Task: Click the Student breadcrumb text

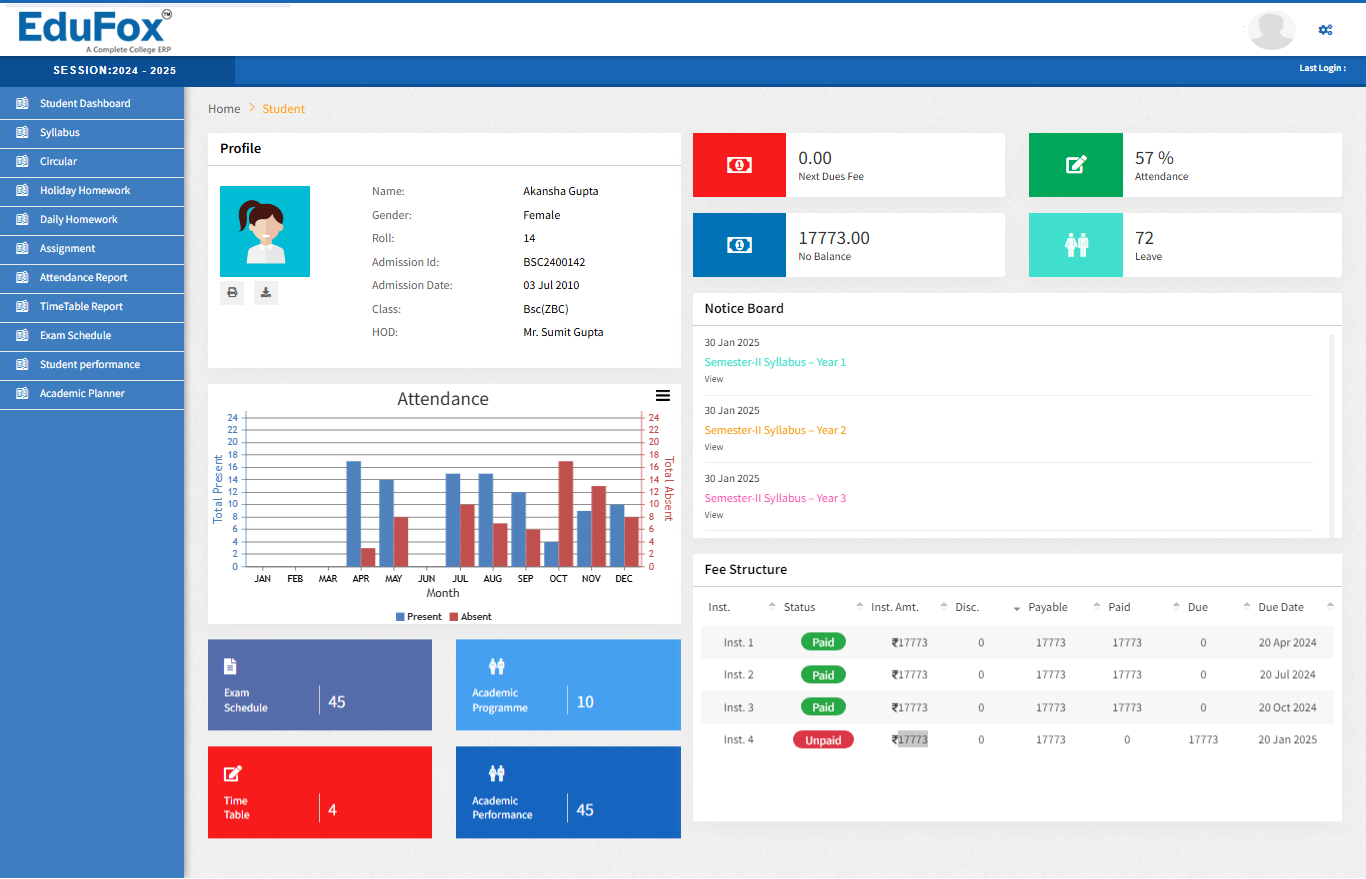Action: [284, 109]
